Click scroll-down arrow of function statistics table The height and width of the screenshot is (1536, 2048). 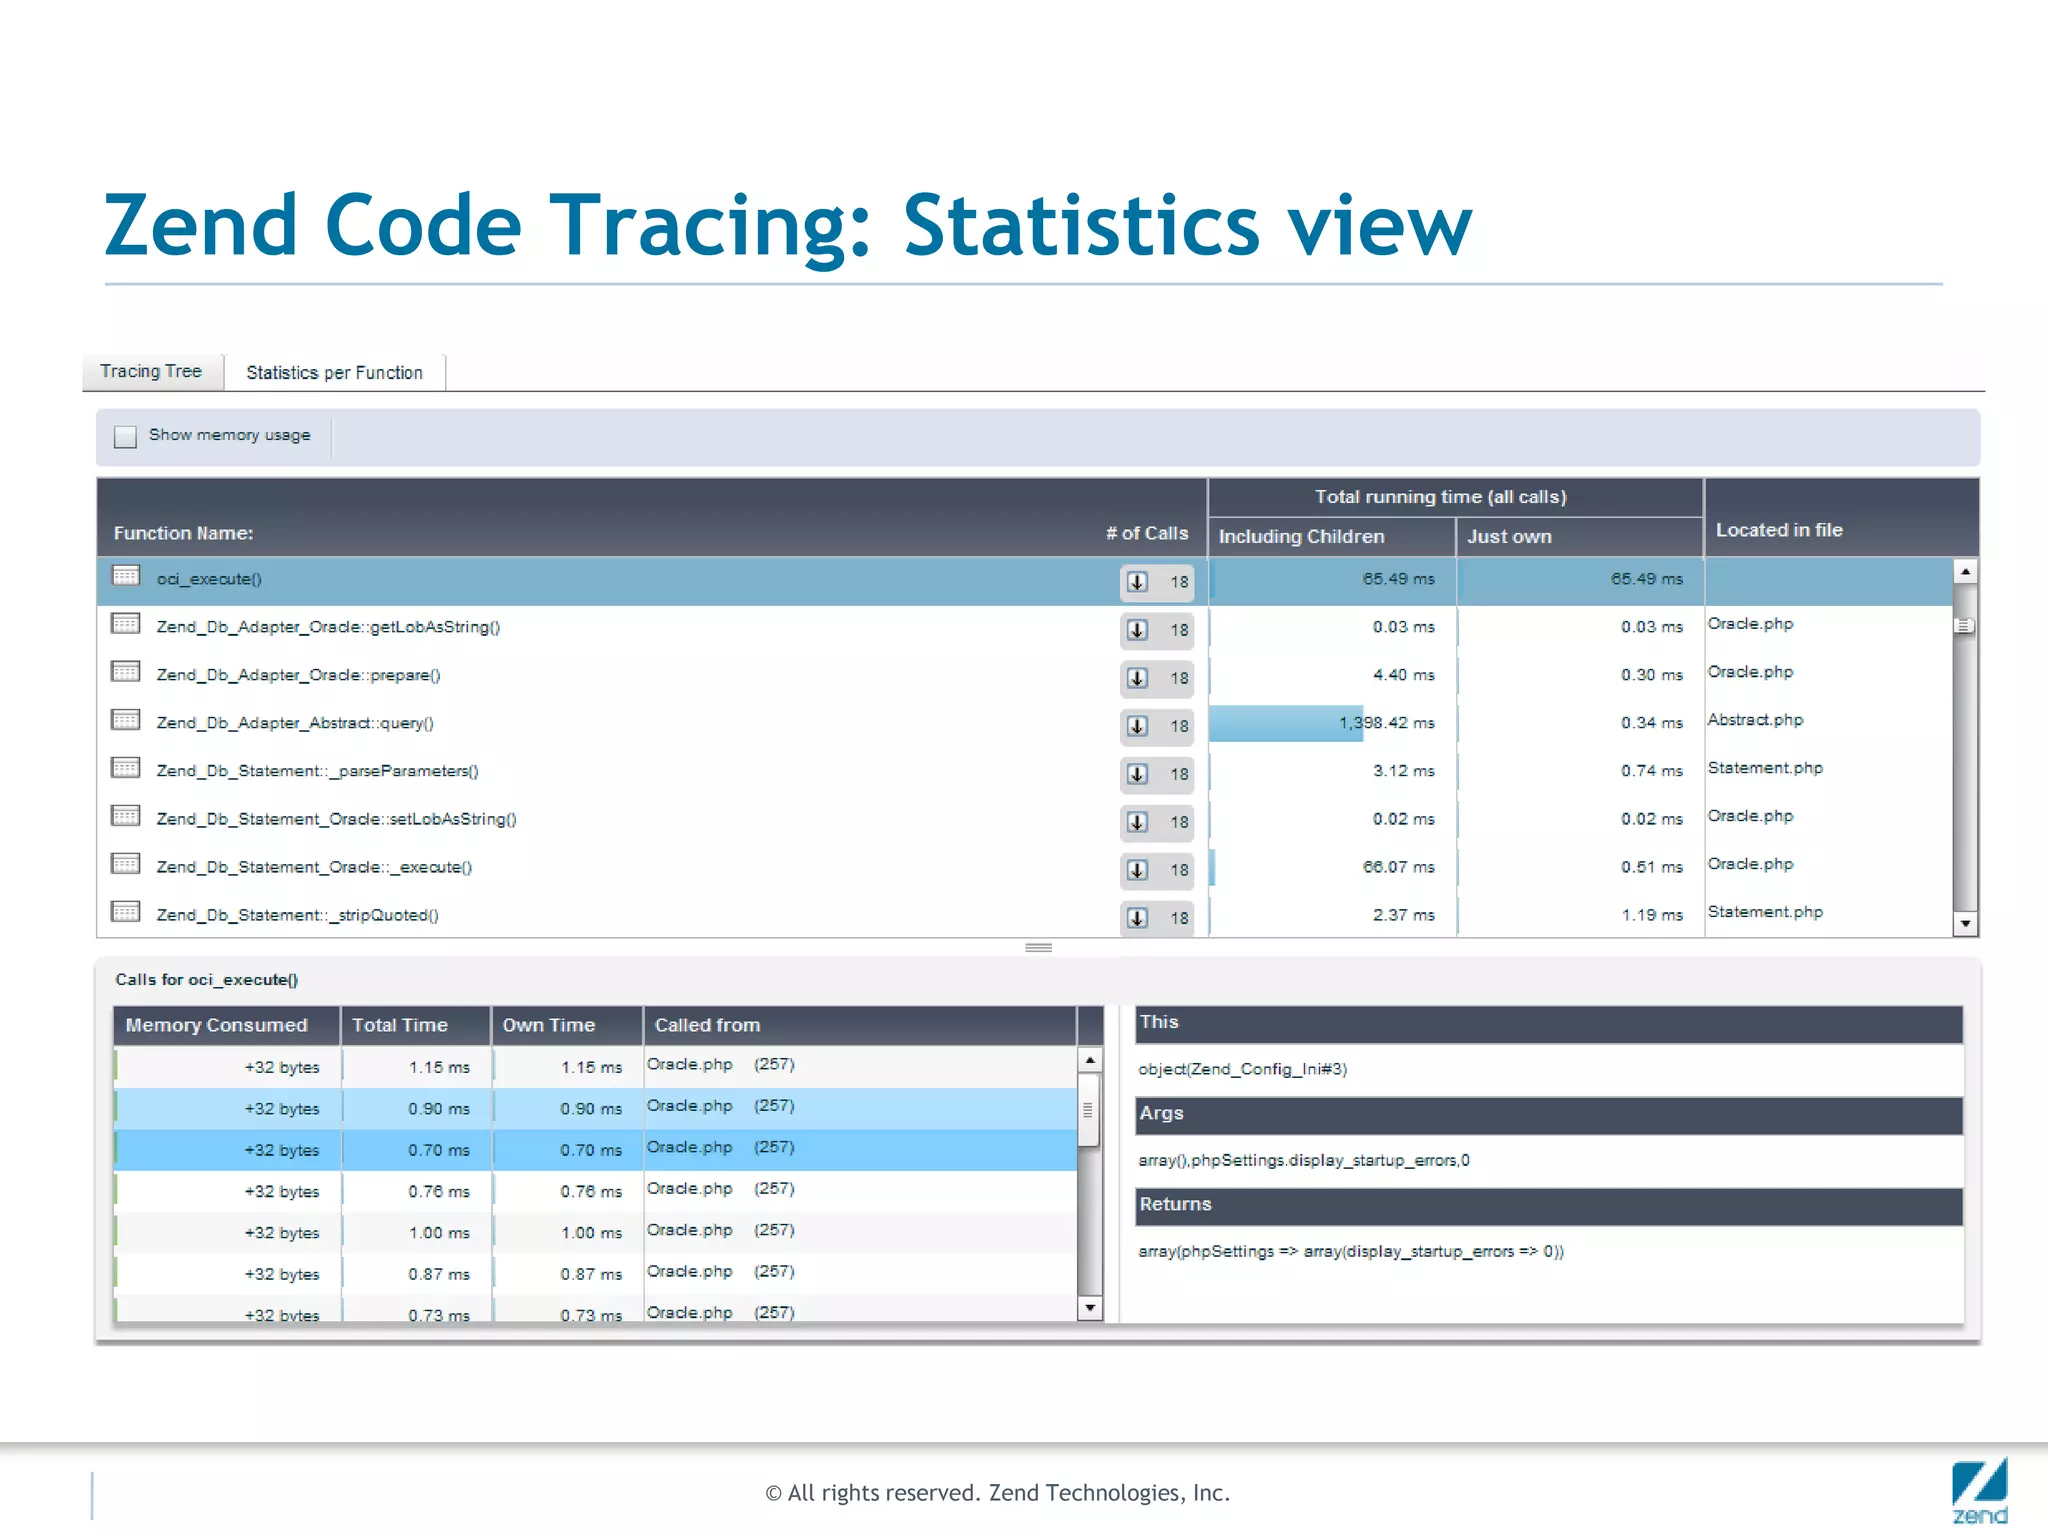point(1965,924)
